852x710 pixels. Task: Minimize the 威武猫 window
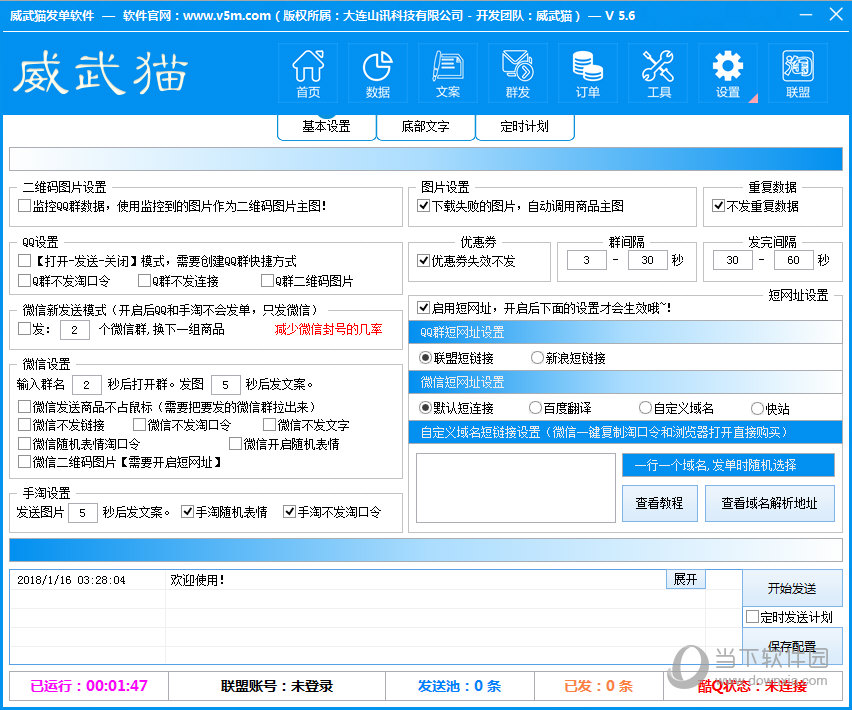[806, 15]
